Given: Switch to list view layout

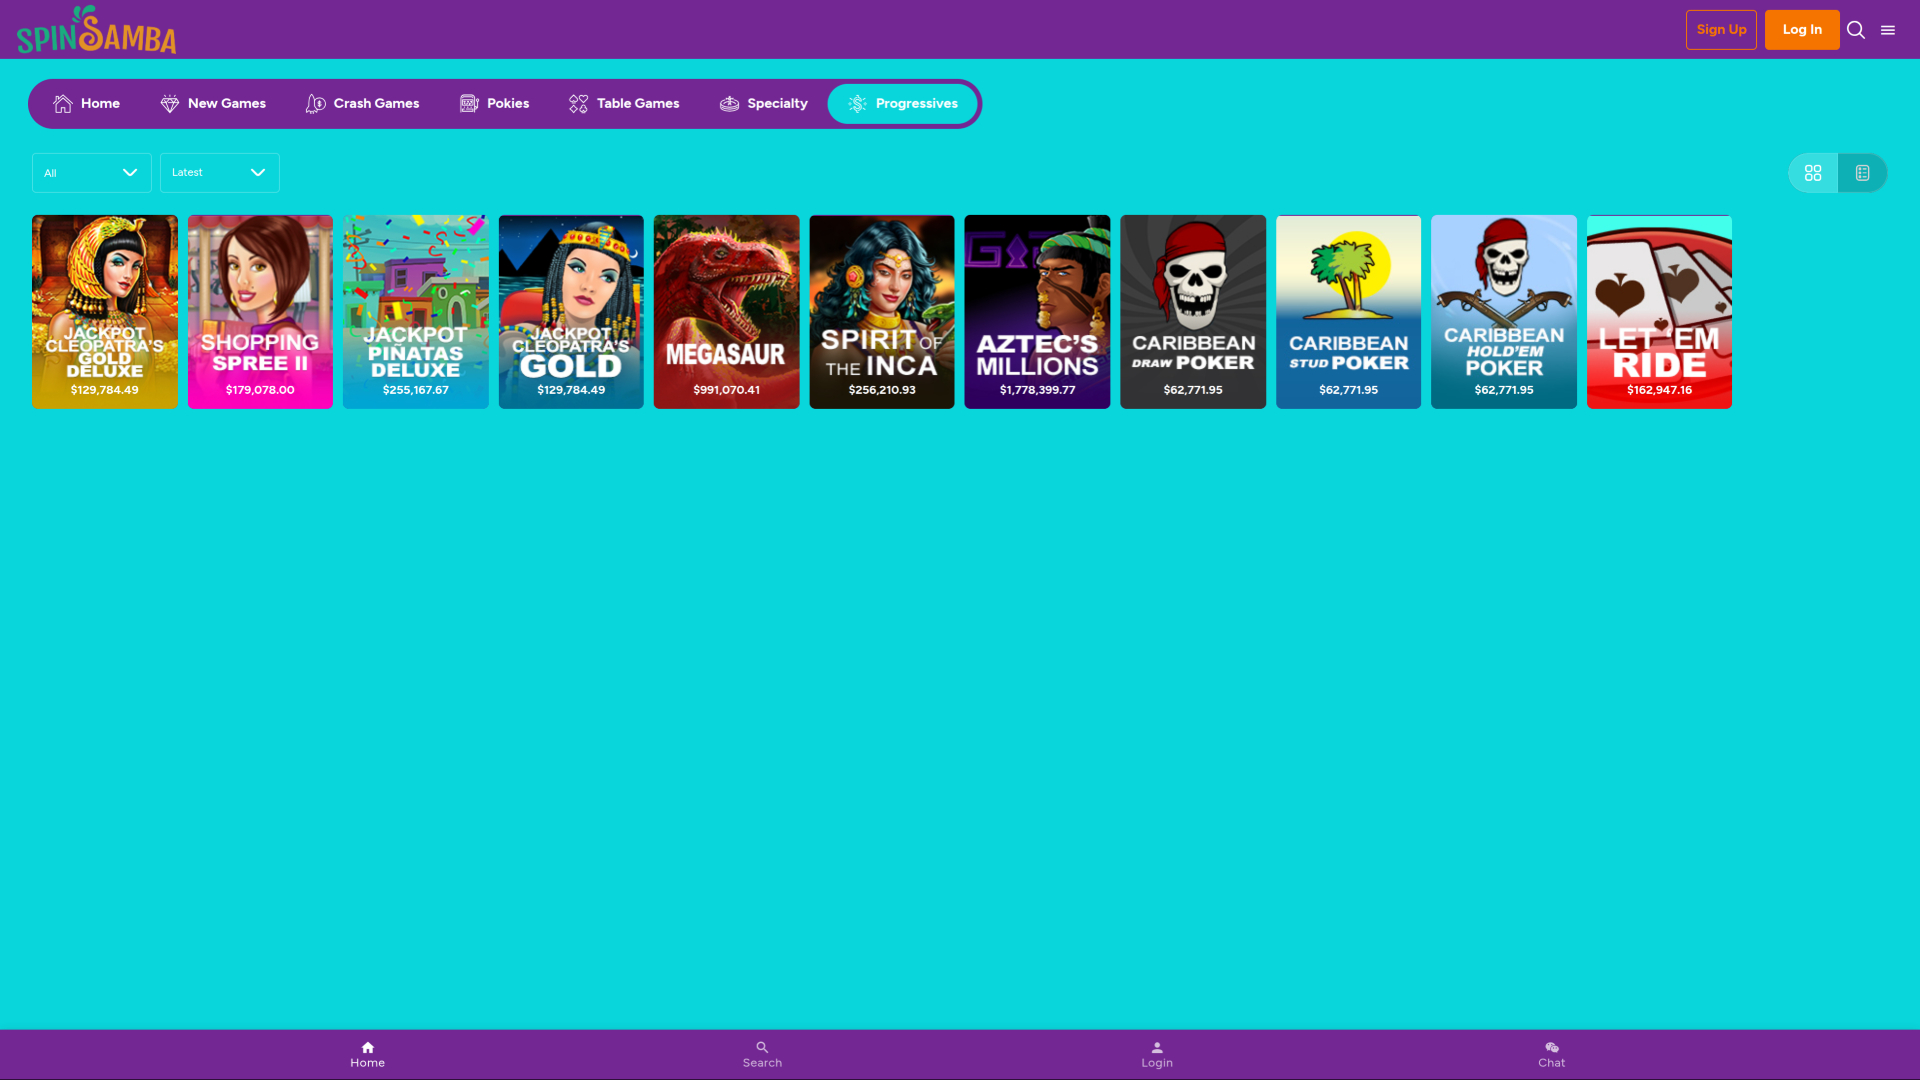Looking at the screenshot, I should (x=1862, y=173).
